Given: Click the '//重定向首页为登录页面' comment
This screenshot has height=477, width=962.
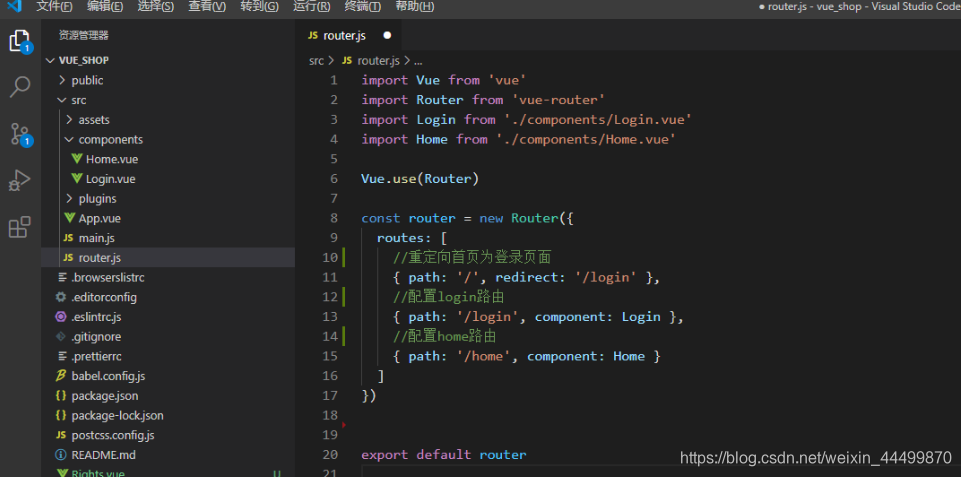Looking at the screenshot, I should 472,257.
